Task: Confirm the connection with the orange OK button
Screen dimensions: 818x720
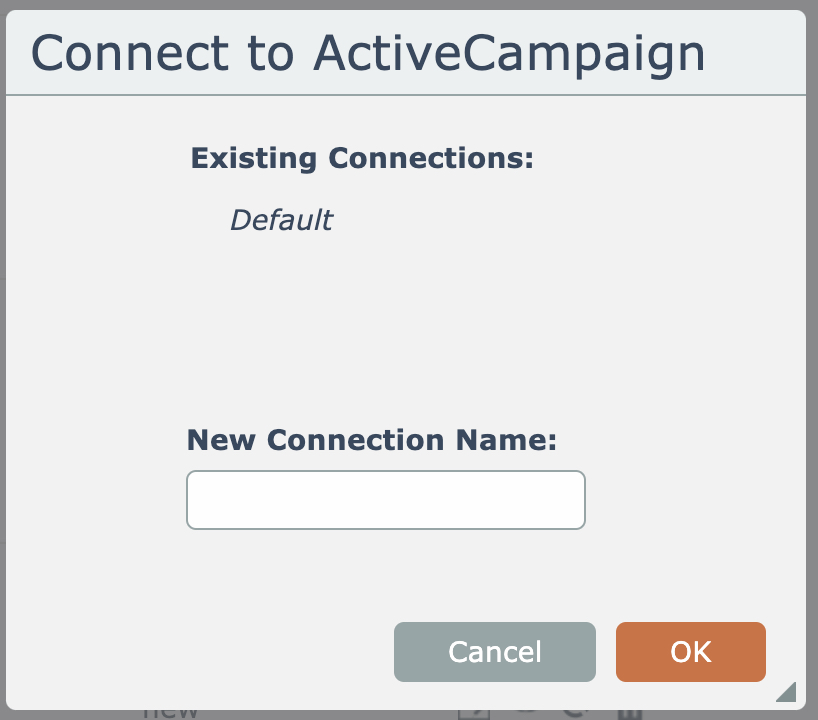Action: click(690, 652)
